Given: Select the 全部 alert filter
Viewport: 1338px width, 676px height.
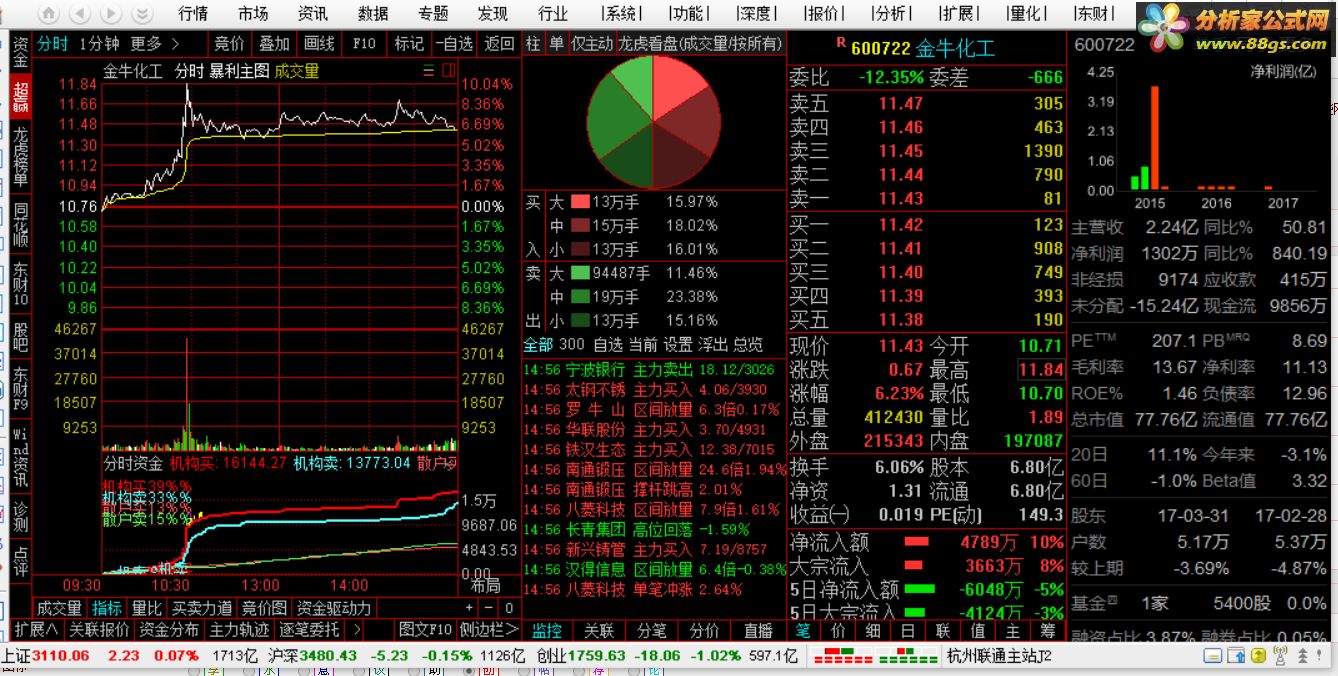Looking at the screenshot, I should pos(538,344).
